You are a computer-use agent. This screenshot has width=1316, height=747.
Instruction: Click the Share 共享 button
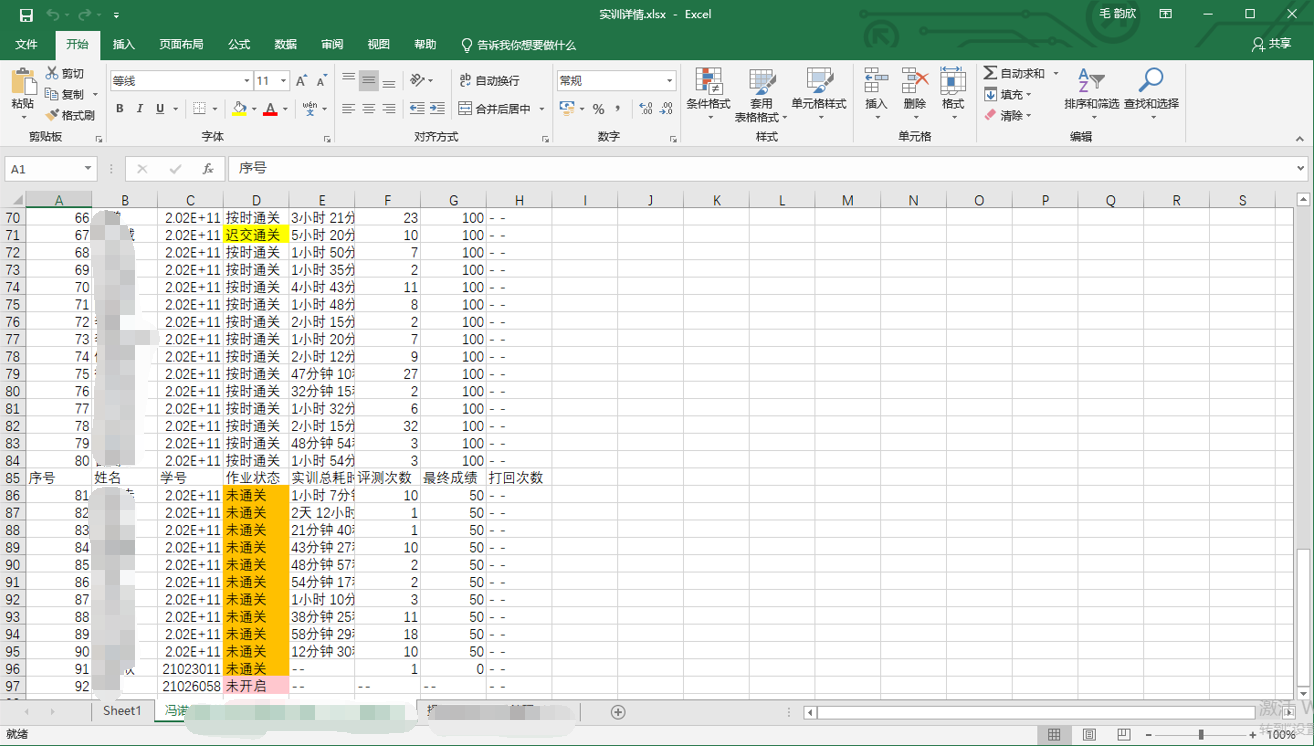coord(1271,45)
